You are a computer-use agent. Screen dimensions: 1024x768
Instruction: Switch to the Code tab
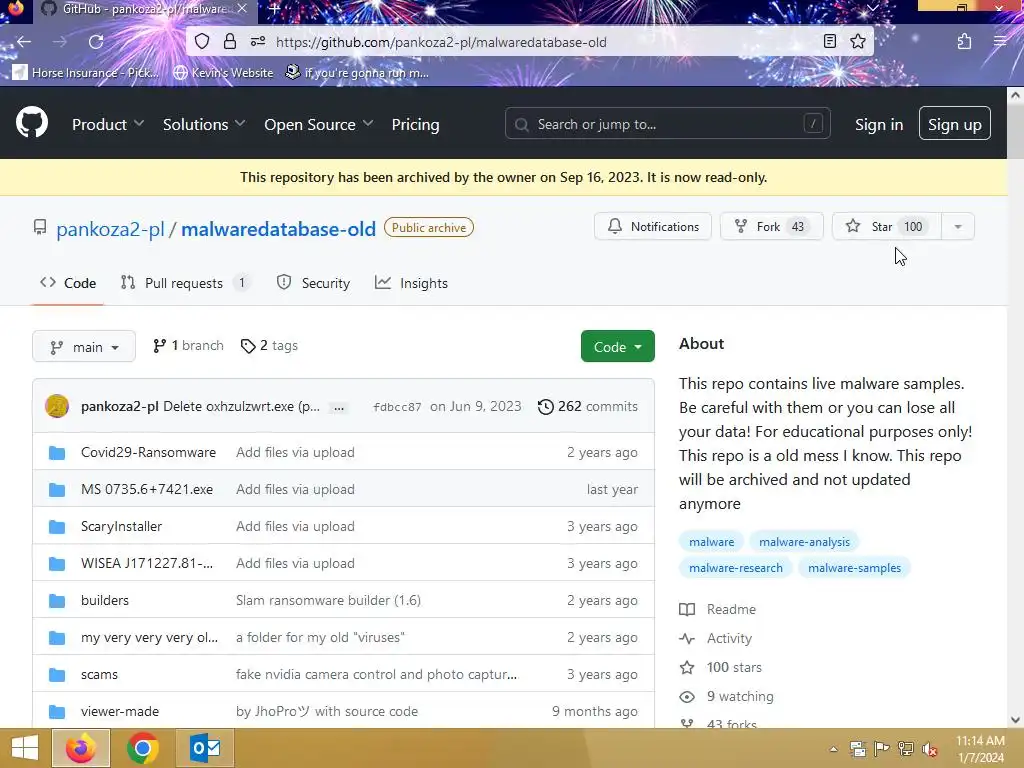tap(68, 283)
